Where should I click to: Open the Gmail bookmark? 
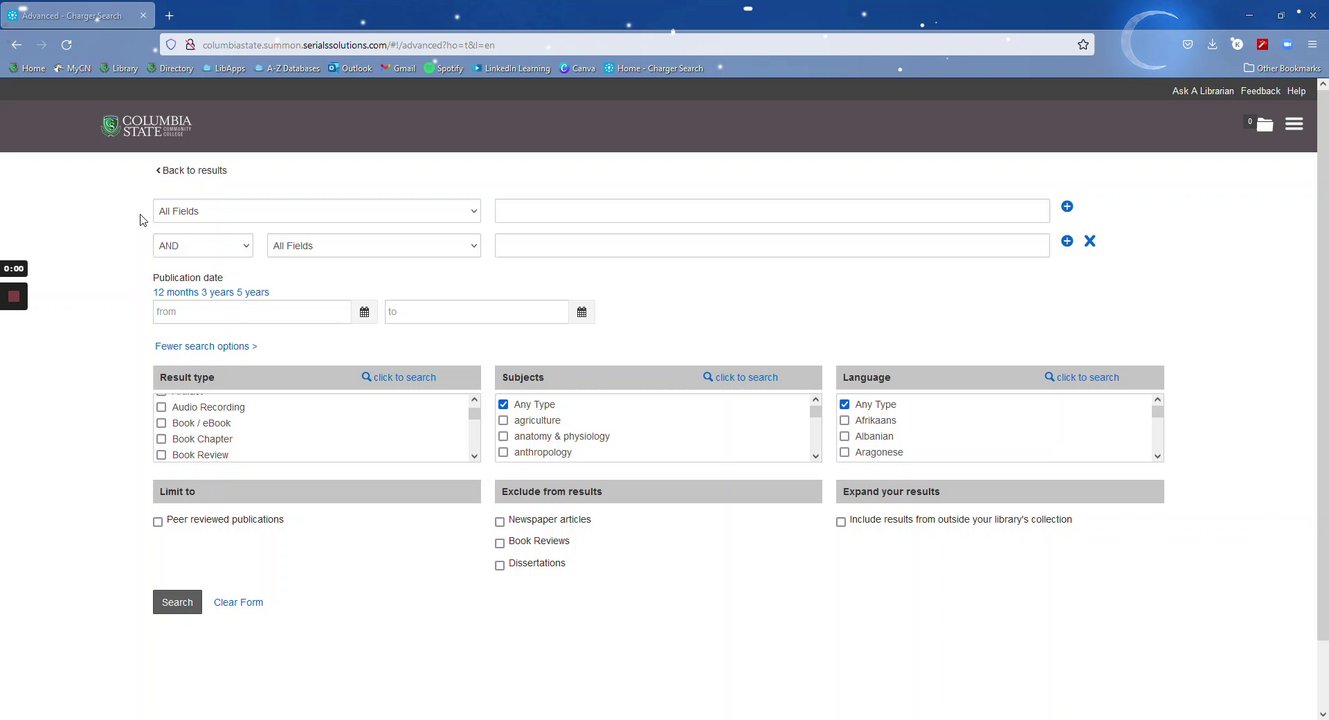pos(398,69)
